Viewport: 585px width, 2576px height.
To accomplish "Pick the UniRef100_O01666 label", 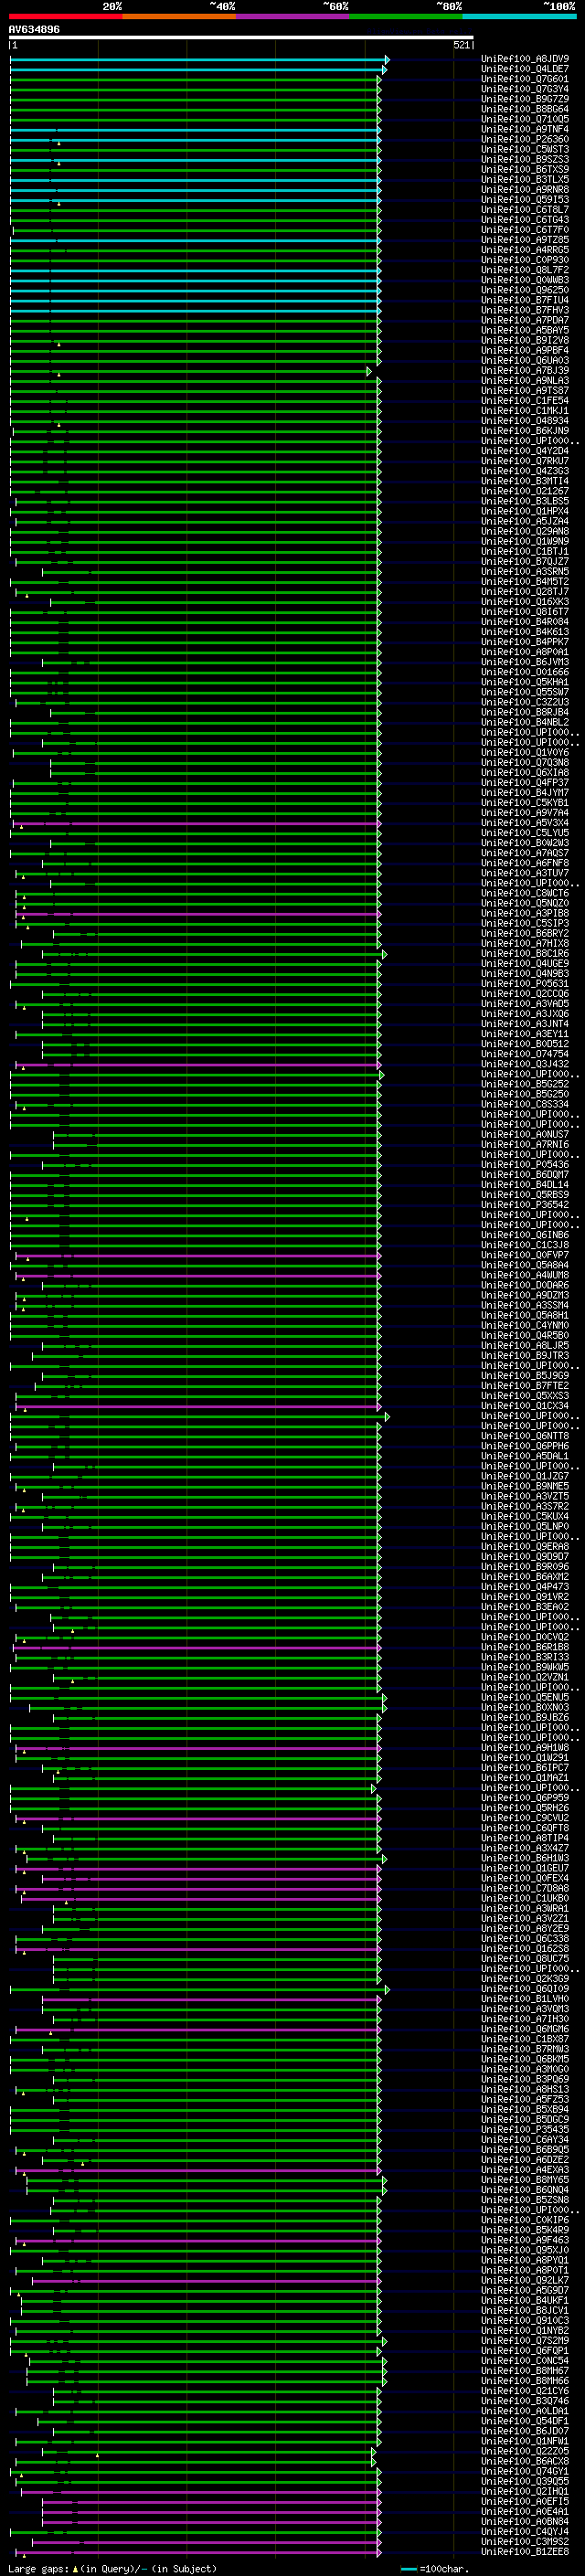I will 525,672.
